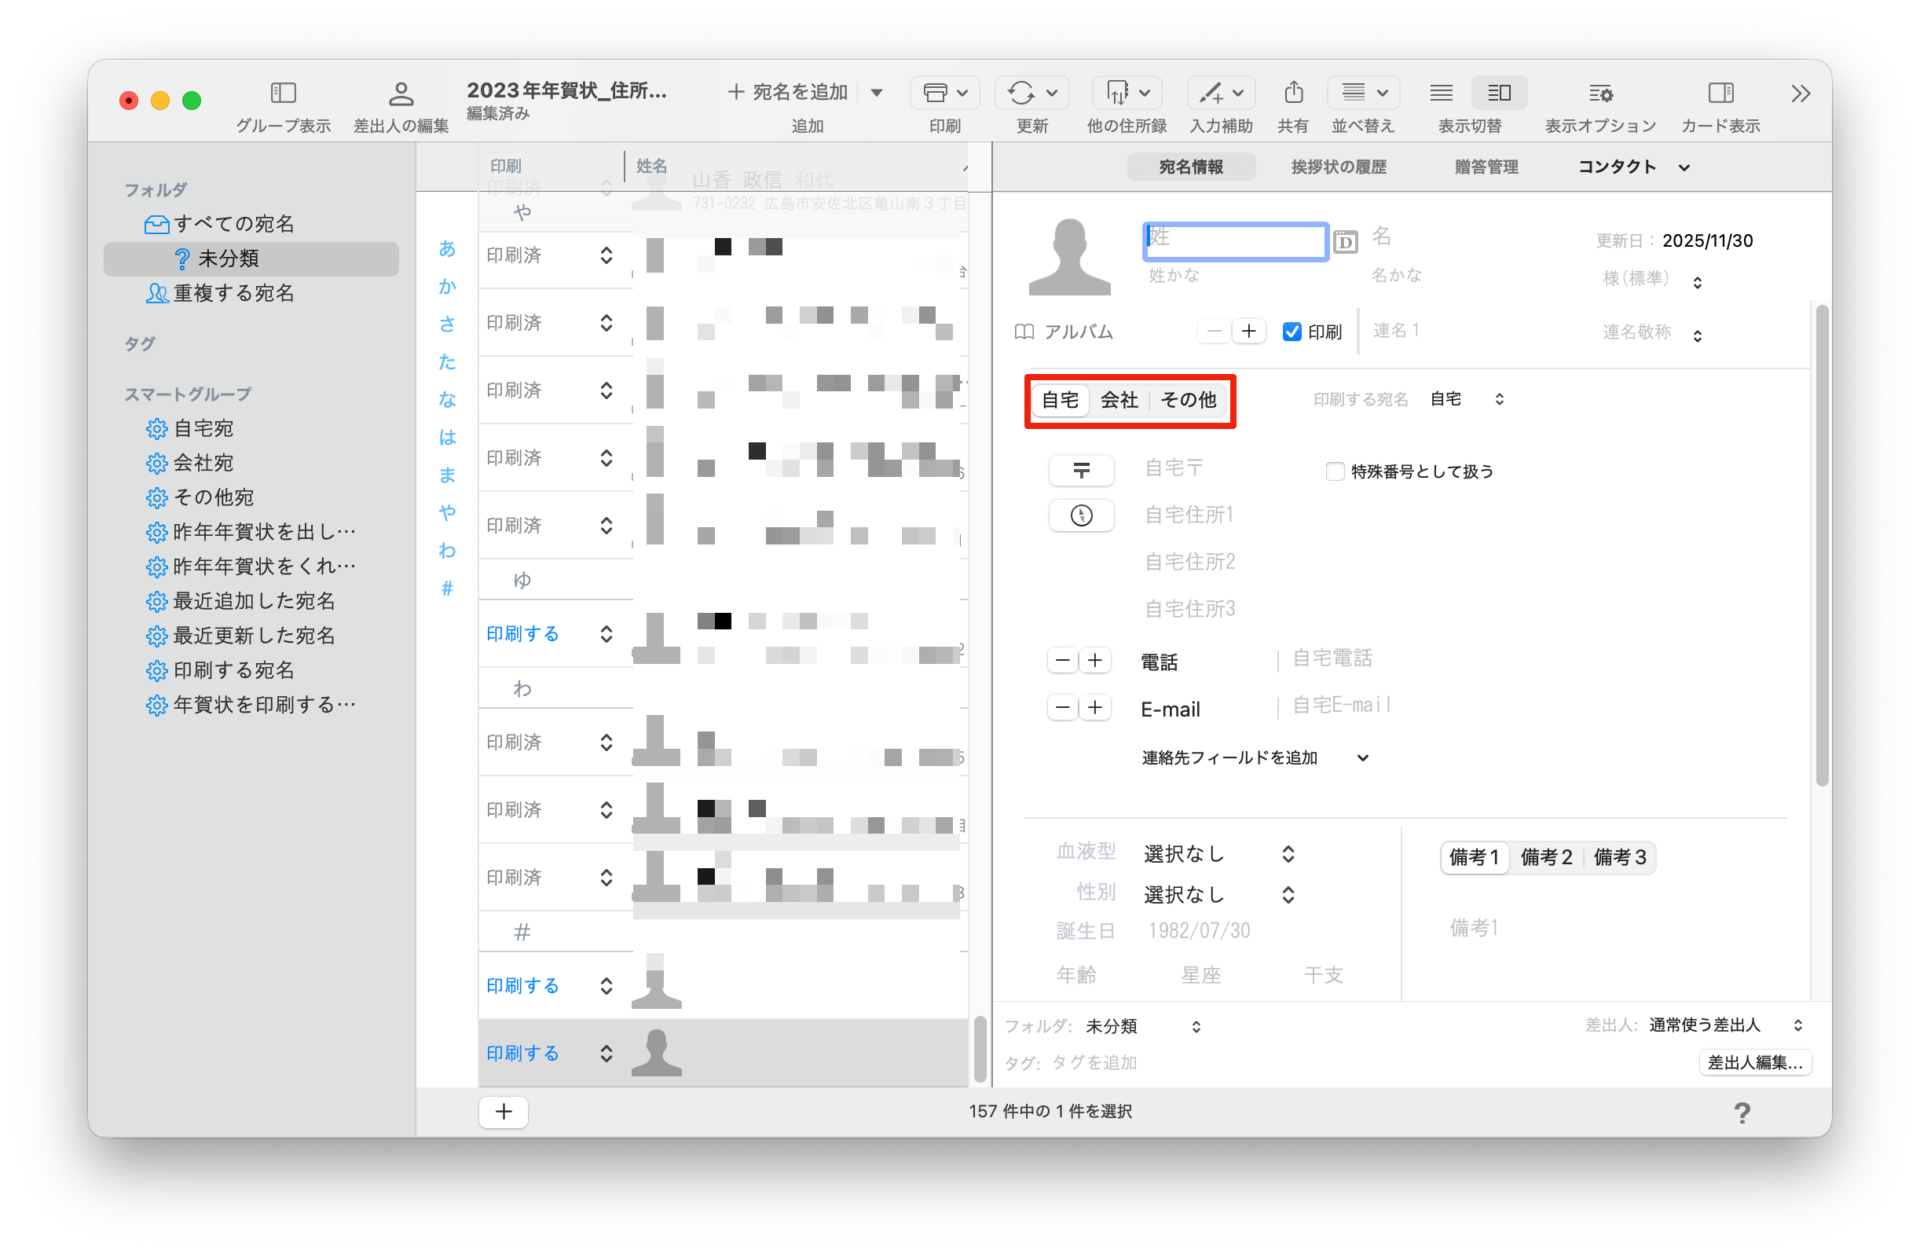The image size is (1920, 1254).
Task: Enable 特殊番号として扱う checkbox
Action: [1335, 471]
